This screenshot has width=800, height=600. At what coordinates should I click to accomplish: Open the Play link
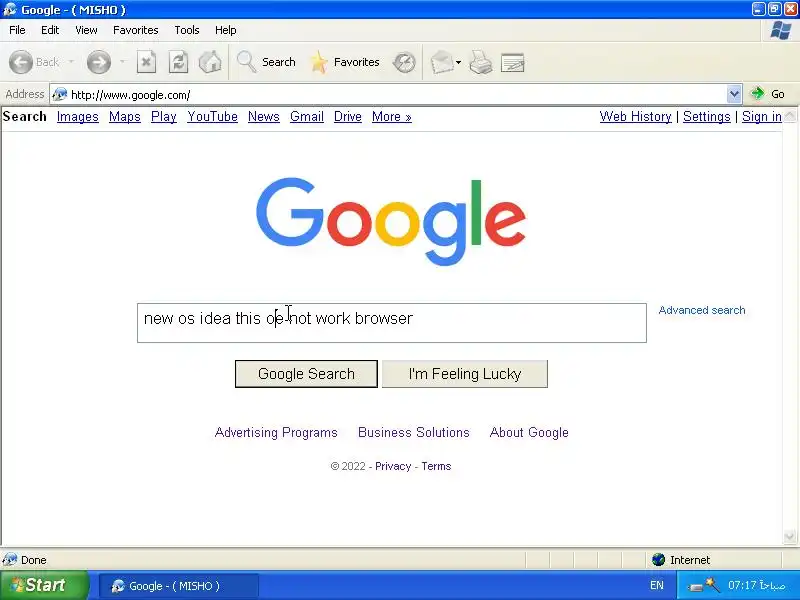point(164,117)
